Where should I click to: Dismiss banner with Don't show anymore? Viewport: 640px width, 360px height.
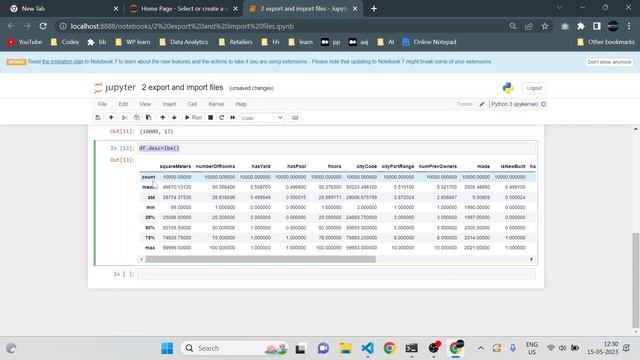(x=609, y=62)
